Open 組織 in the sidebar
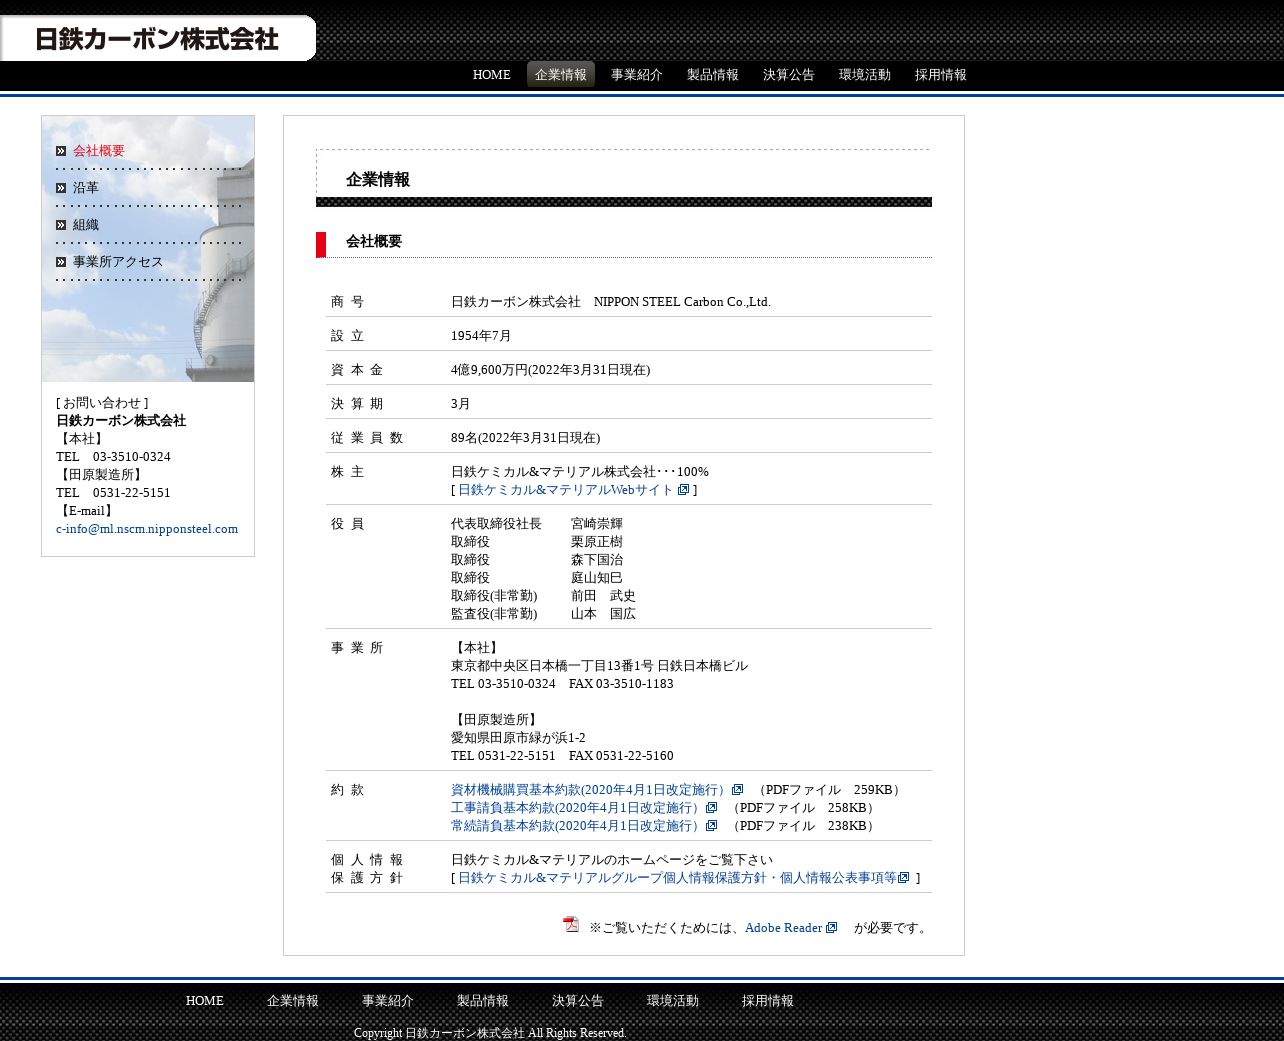 click(86, 225)
